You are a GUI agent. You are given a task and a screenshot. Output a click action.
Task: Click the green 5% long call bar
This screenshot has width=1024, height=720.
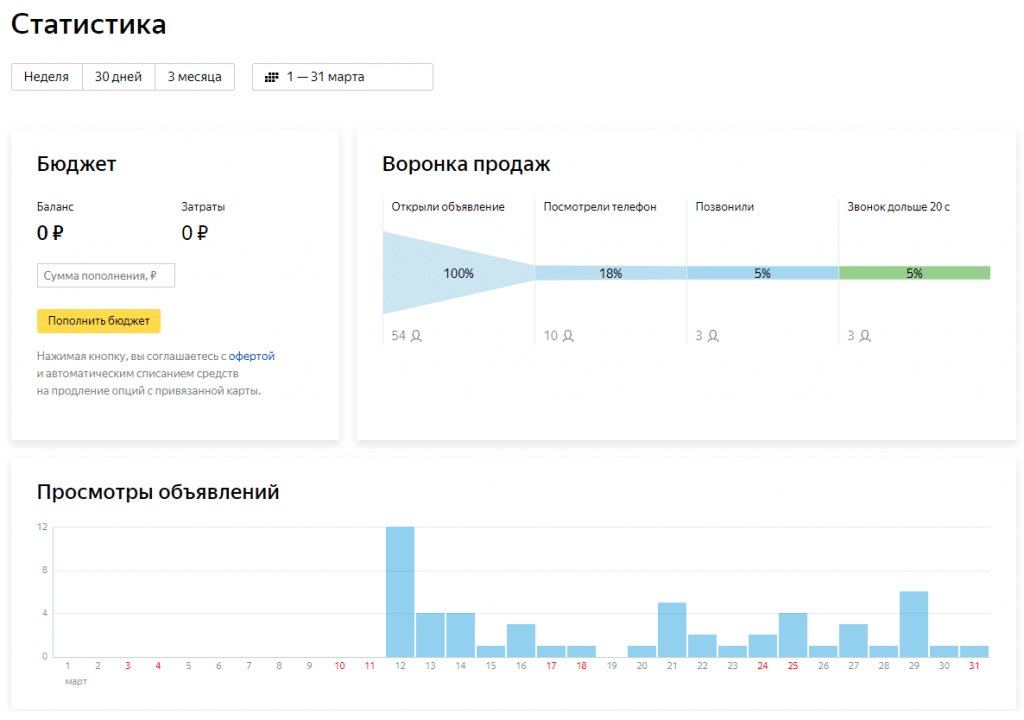click(x=914, y=273)
